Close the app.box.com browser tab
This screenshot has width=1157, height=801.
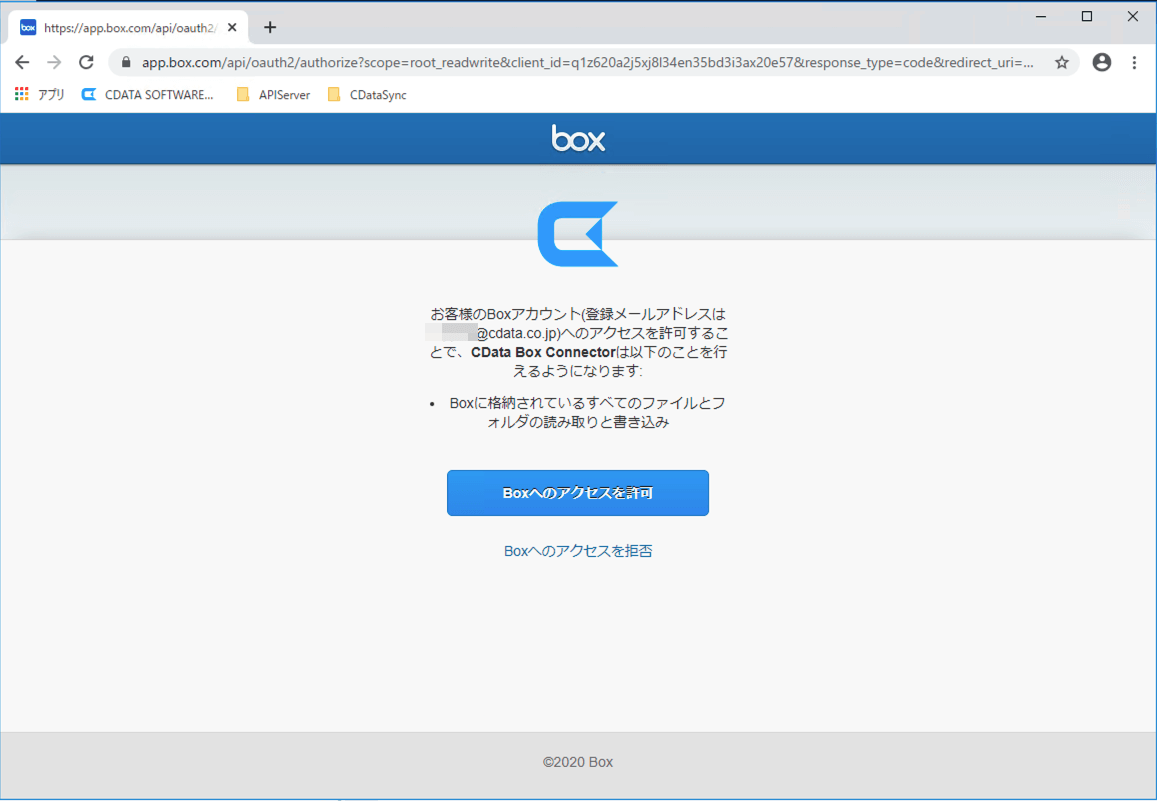[232, 27]
